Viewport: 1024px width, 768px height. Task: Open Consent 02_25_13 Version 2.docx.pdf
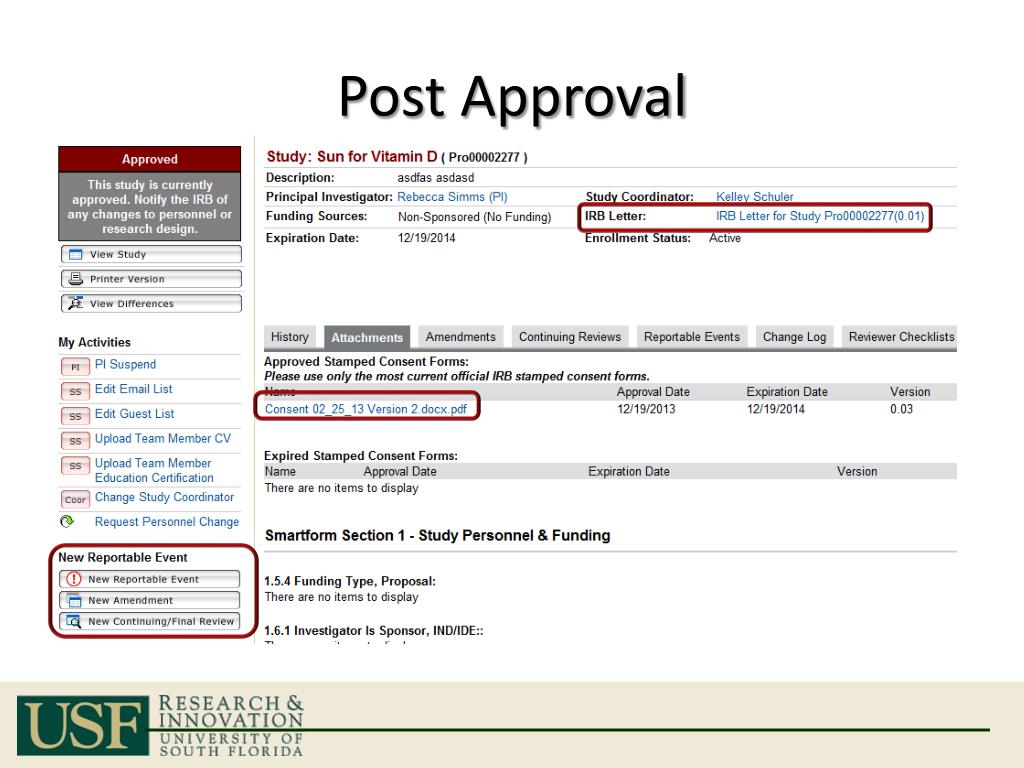coord(366,409)
